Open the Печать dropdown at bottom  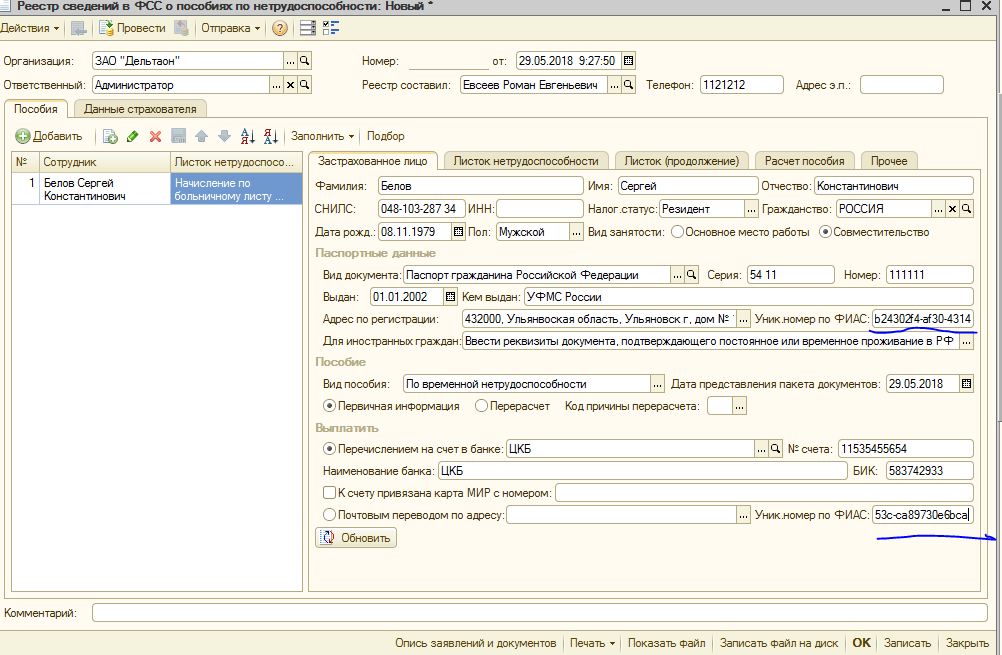point(592,643)
